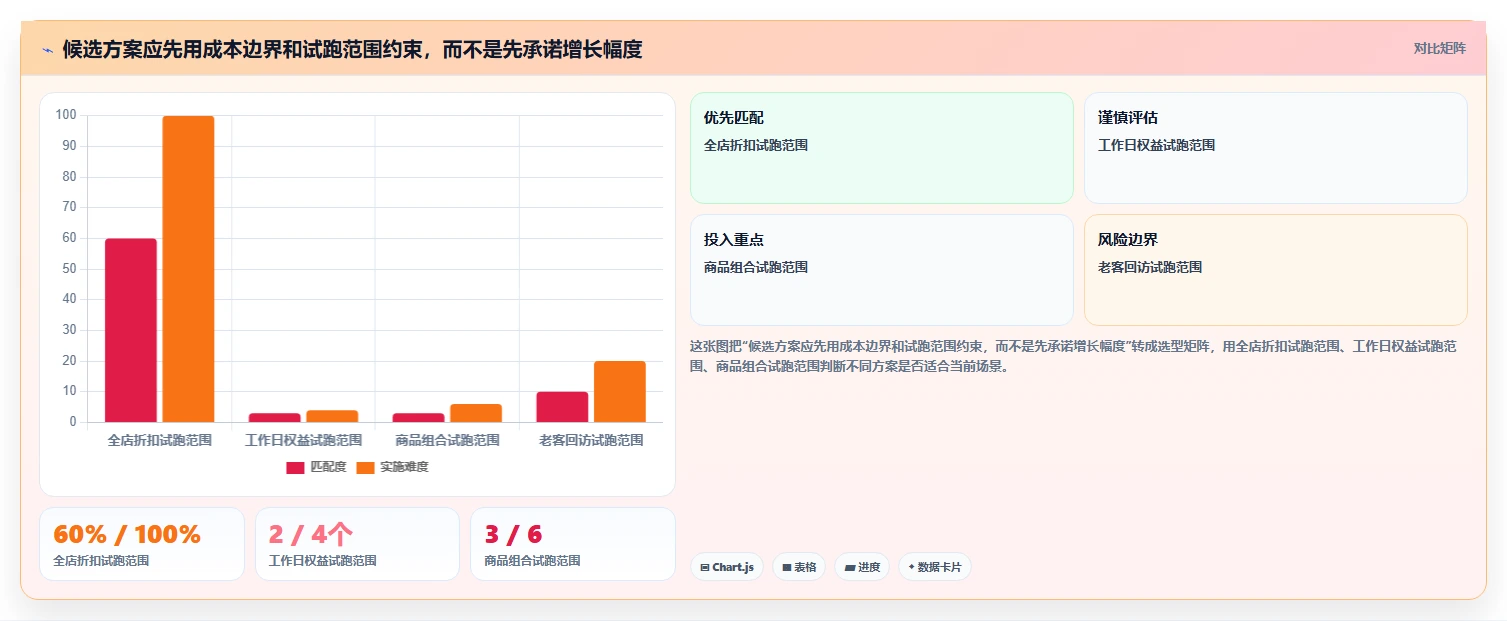
Task: Open the 投入重点 matrix card
Action: [x=882, y=270]
